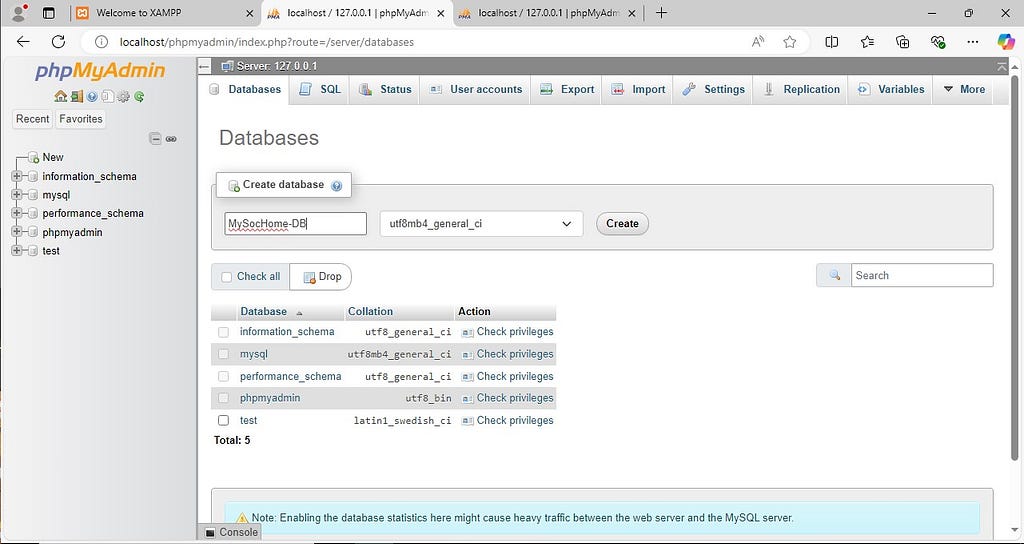
Task: Collapse page header arrows at top right
Action: click(x=1002, y=66)
